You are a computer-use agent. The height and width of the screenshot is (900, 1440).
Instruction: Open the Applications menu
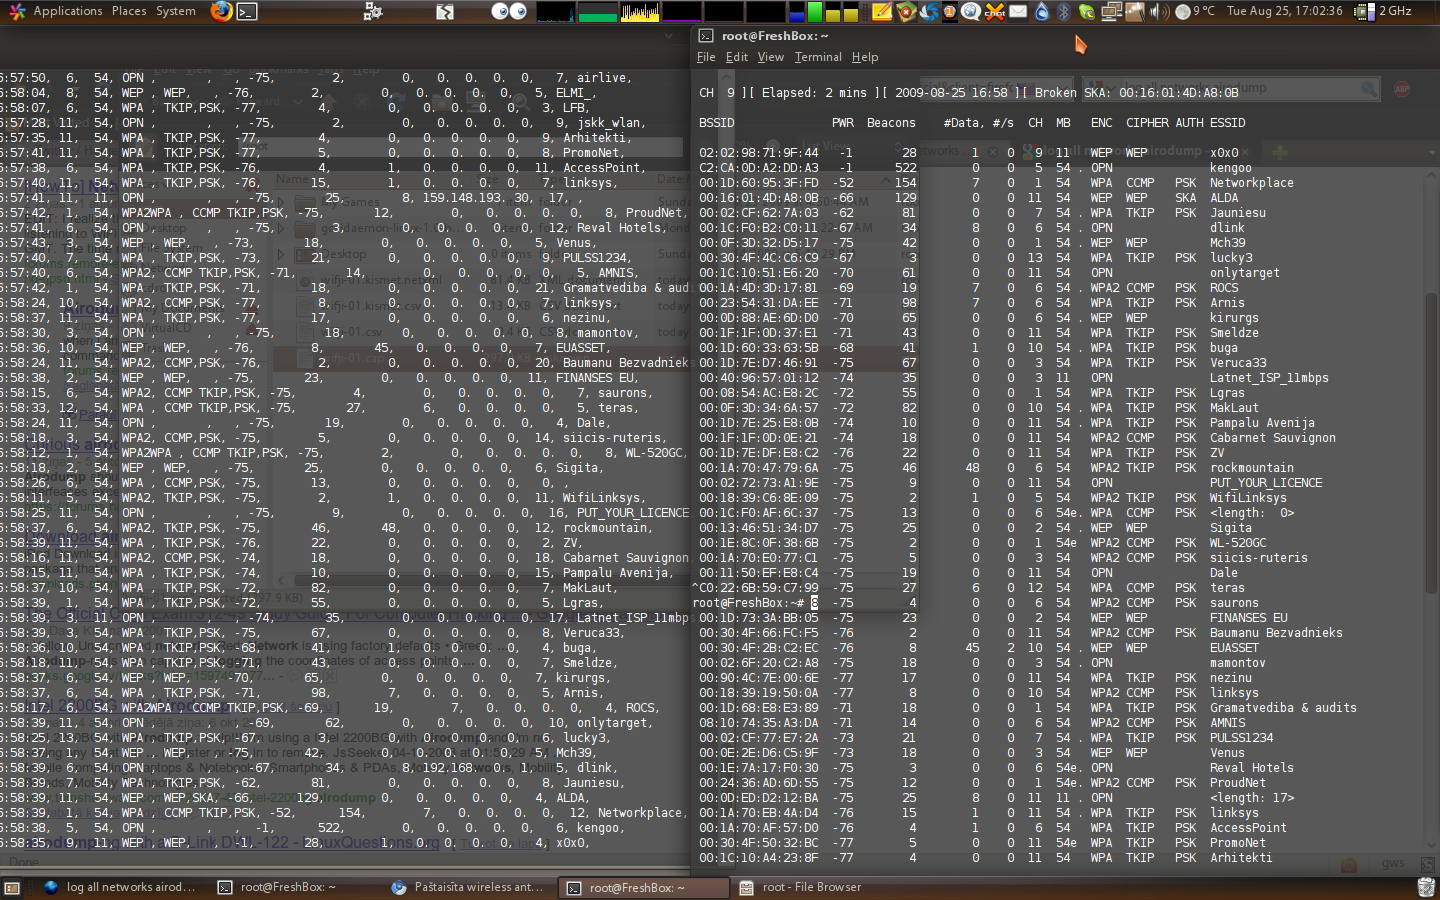pos(67,11)
